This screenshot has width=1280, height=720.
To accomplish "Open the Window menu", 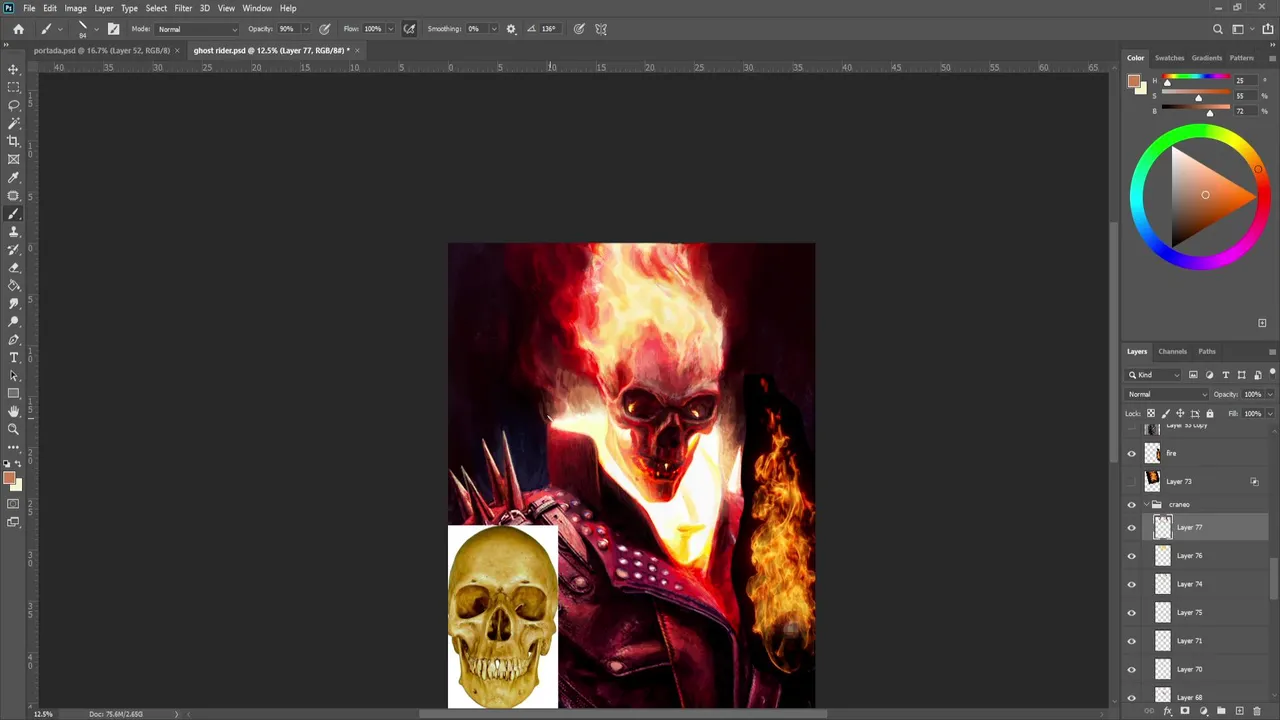I will 257,8.
